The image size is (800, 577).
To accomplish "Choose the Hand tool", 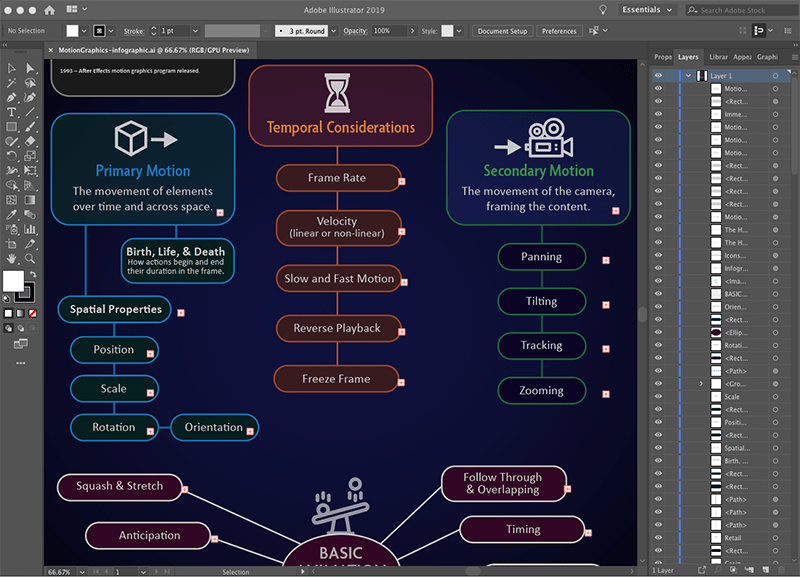I will [12, 258].
